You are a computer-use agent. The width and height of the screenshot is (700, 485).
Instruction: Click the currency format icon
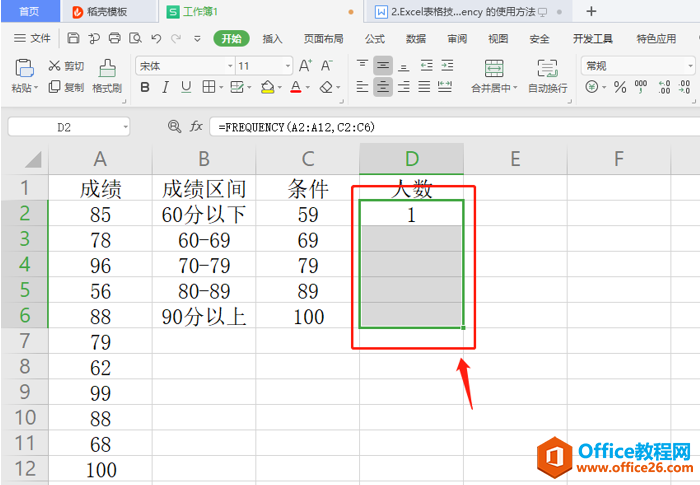coord(592,87)
